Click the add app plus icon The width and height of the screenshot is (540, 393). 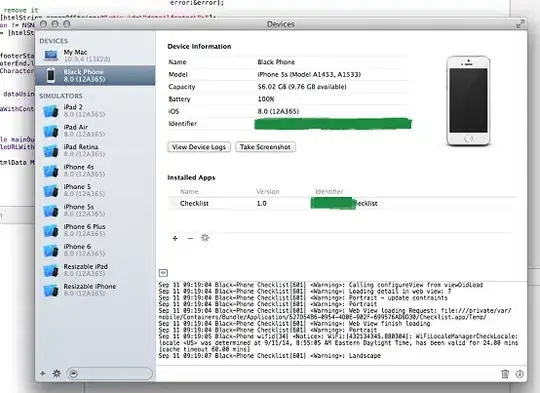tap(175, 238)
